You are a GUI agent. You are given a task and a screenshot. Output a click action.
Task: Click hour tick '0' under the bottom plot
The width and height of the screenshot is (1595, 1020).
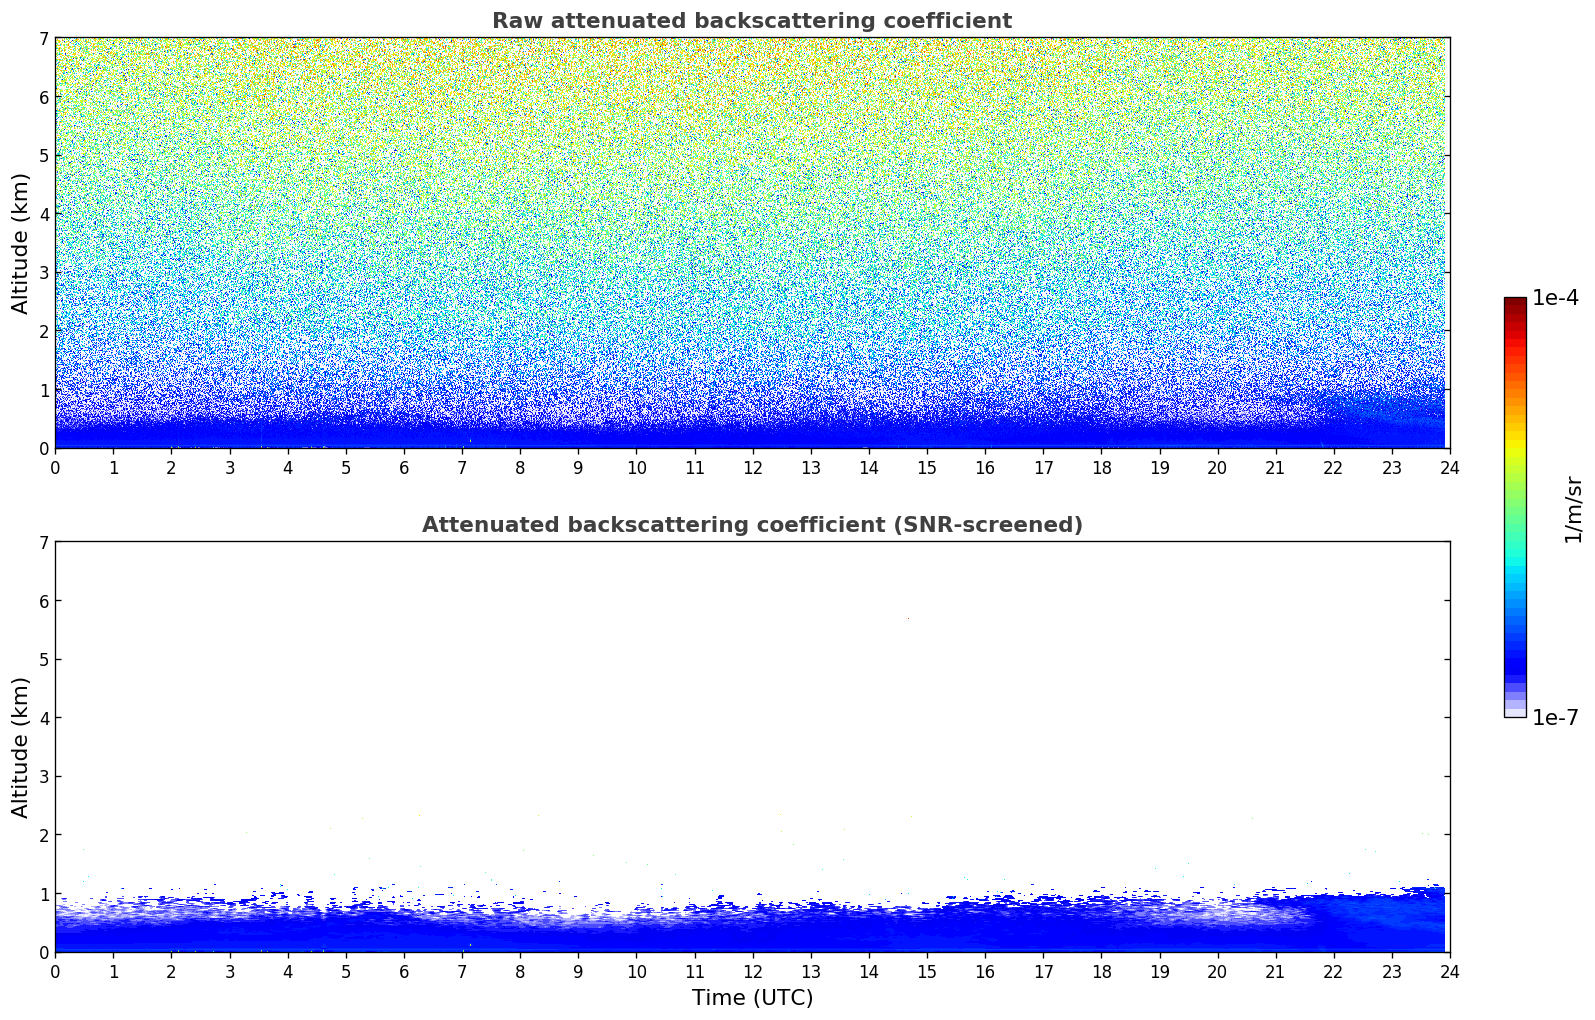point(55,971)
